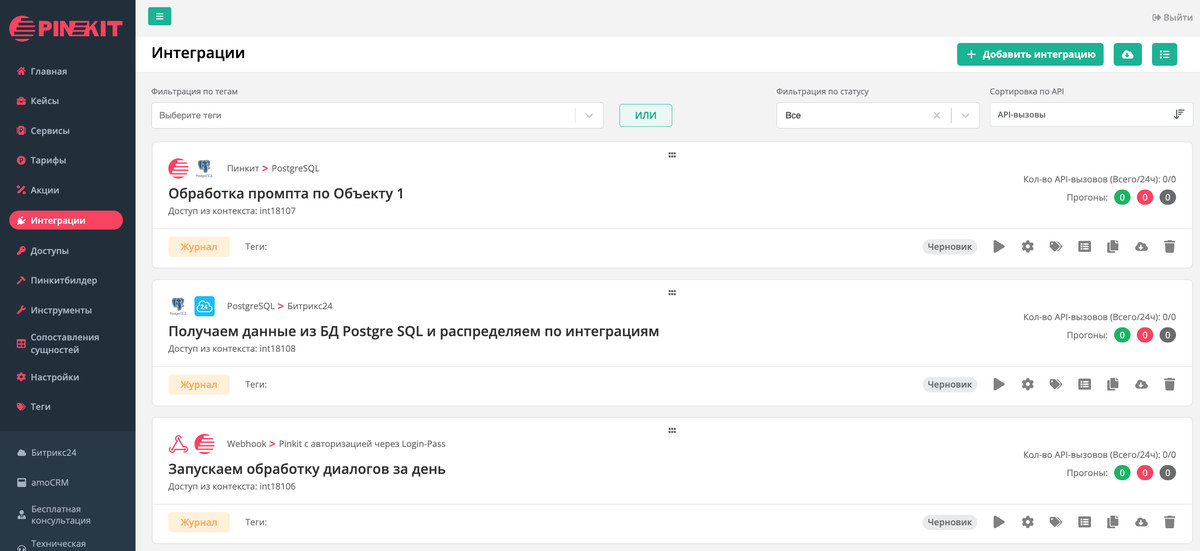Select Интеграции in sidebar
The width and height of the screenshot is (1200, 551).
[x=66, y=220]
